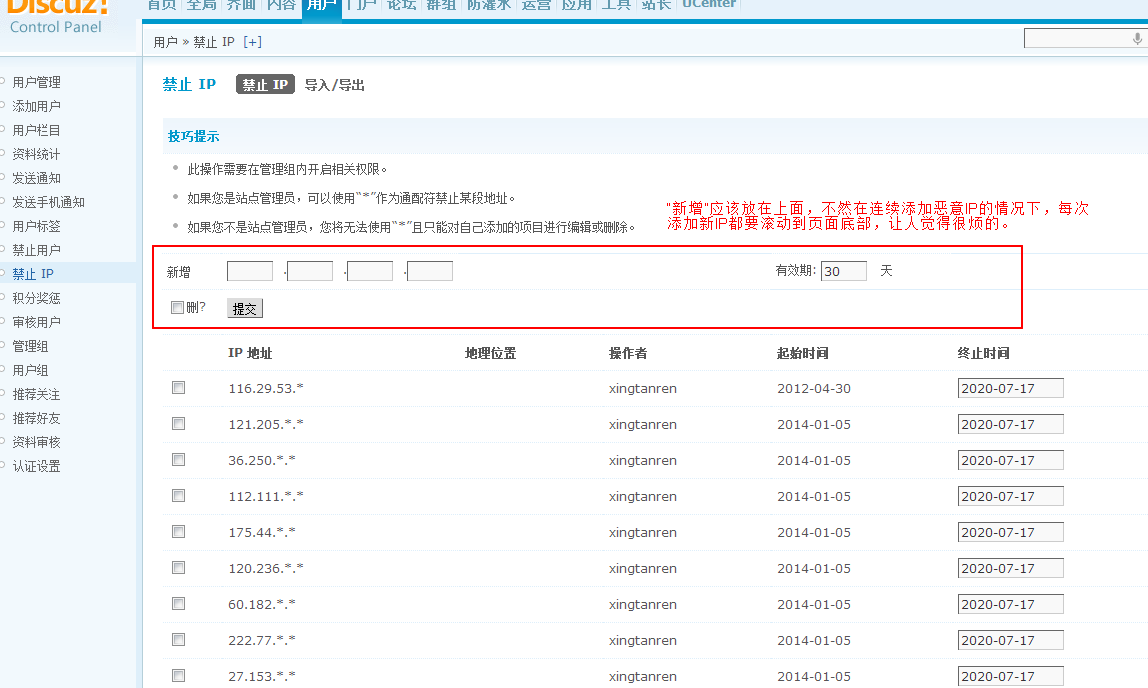Open the UCenter top menu

(x=709, y=5)
